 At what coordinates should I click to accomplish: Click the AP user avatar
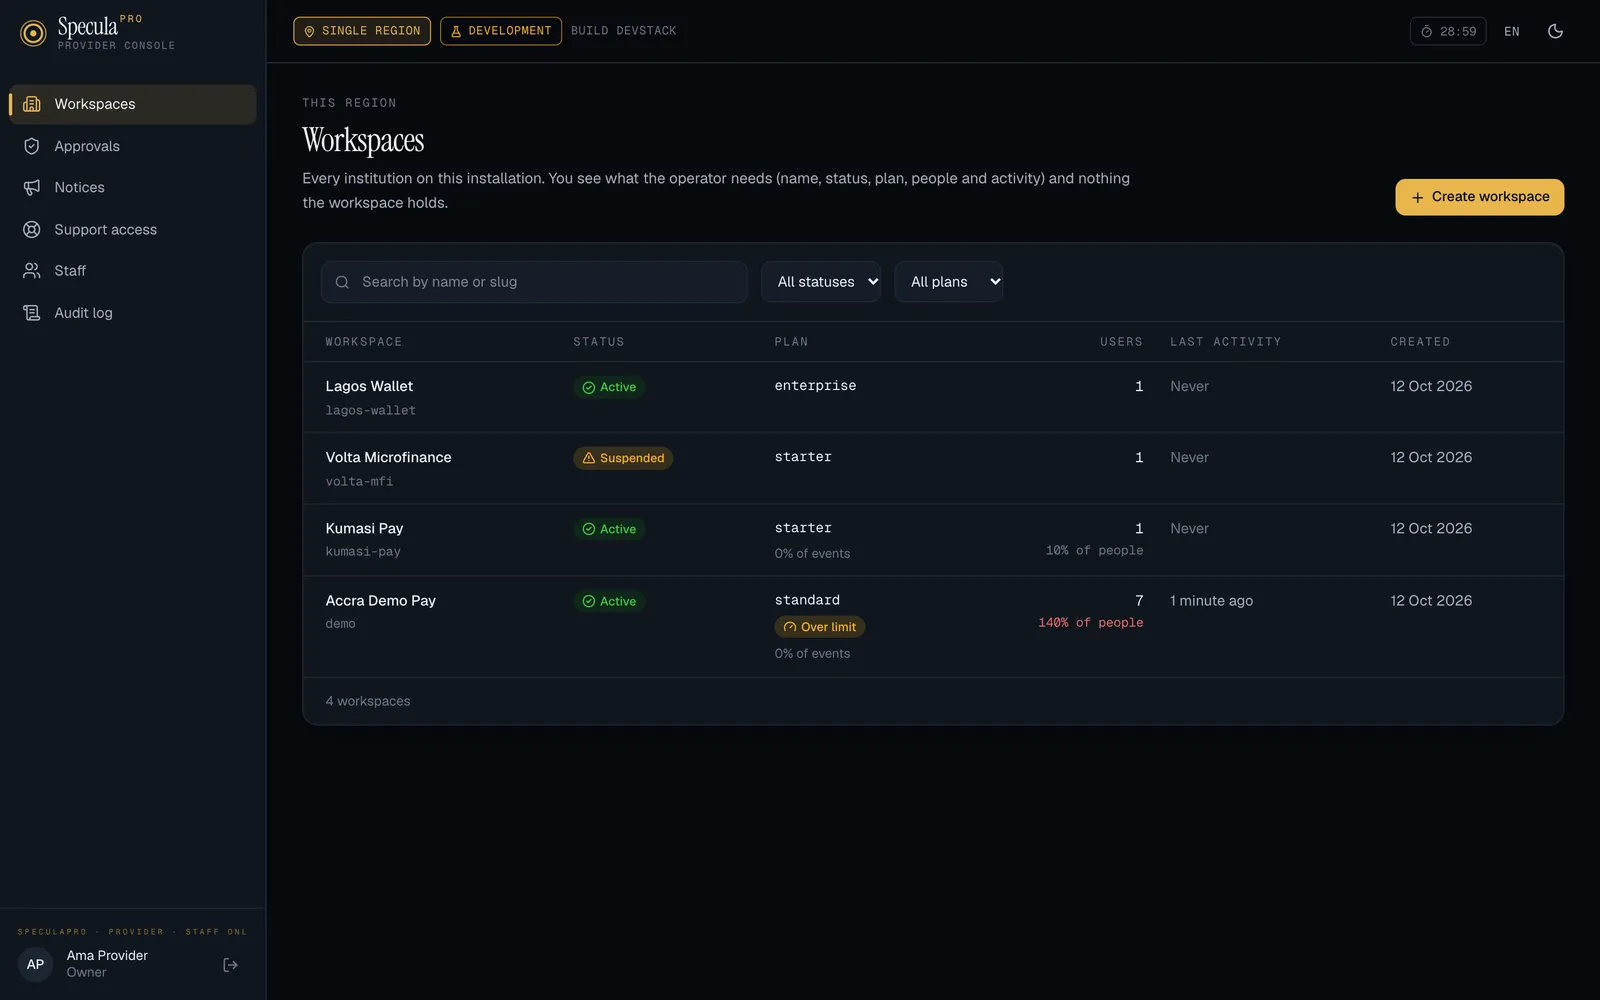click(x=35, y=965)
